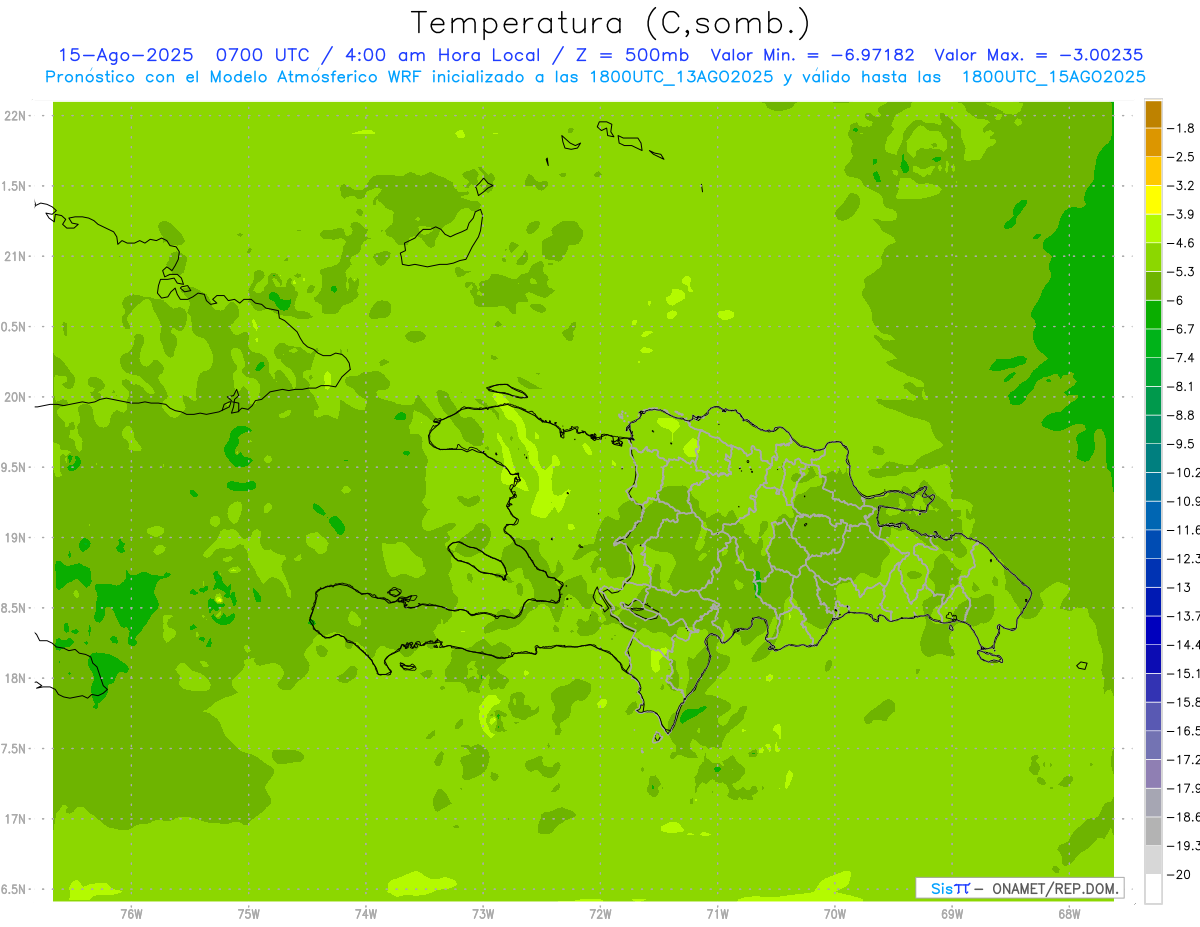1200x927 pixels.
Task: Click the "19N" latitude label
Action: (15, 538)
